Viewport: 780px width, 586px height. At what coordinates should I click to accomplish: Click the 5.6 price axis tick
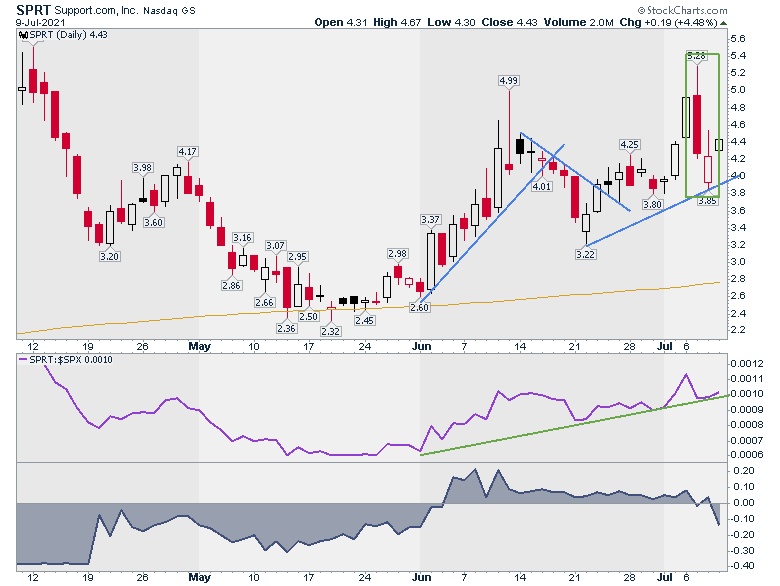pyautogui.click(x=738, y=39)
